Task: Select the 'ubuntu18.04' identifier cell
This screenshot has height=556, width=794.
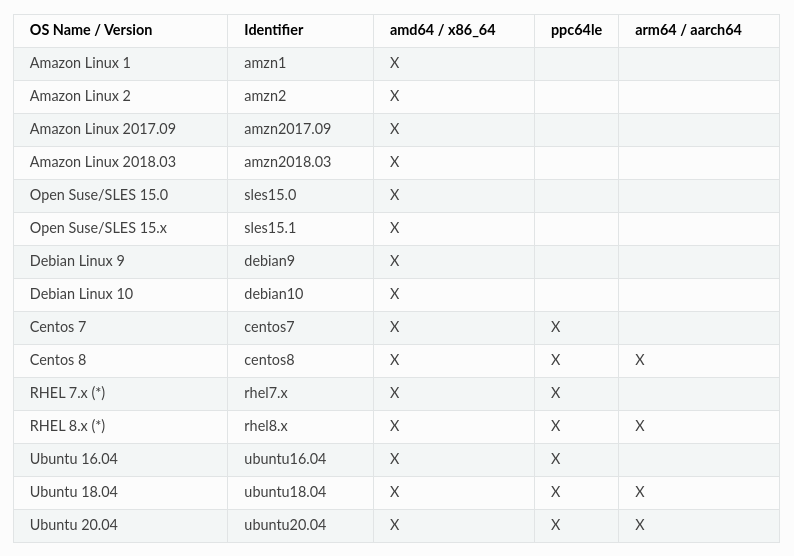Action: pyautogui.click(x=285, y=492)
